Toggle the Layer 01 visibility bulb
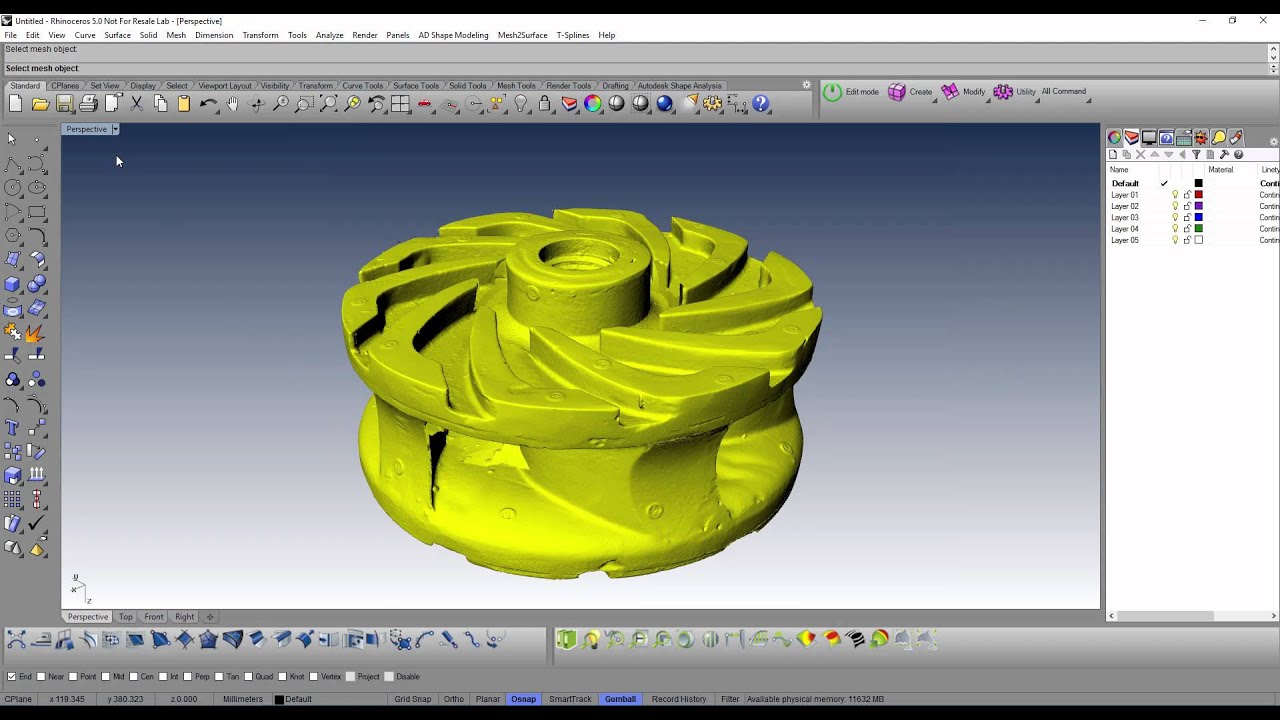The width and height of the screenshot is (1280, 720). point(1175,195)
